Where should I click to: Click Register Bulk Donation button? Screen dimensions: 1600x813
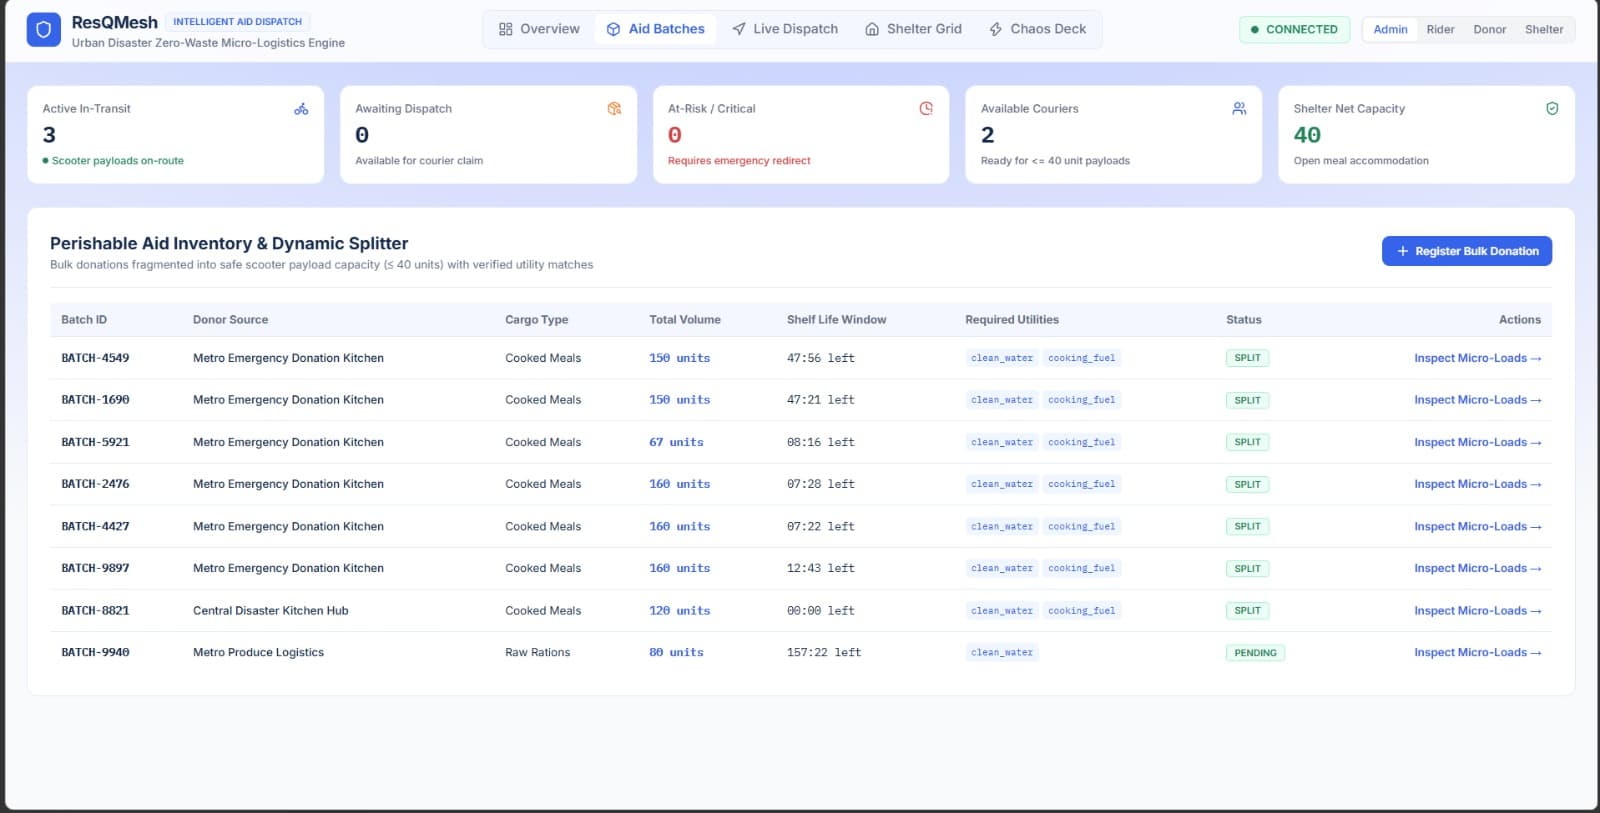pos(1467,251)
